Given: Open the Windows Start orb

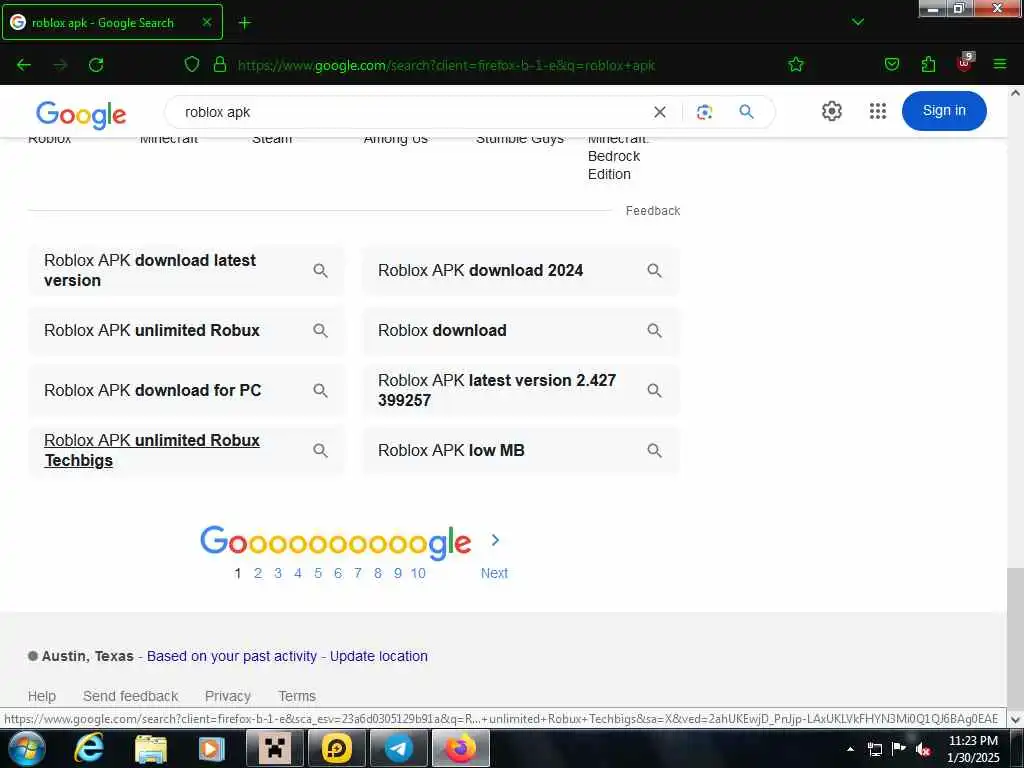Looking at the screenshot, I should (x=27, y=748).
